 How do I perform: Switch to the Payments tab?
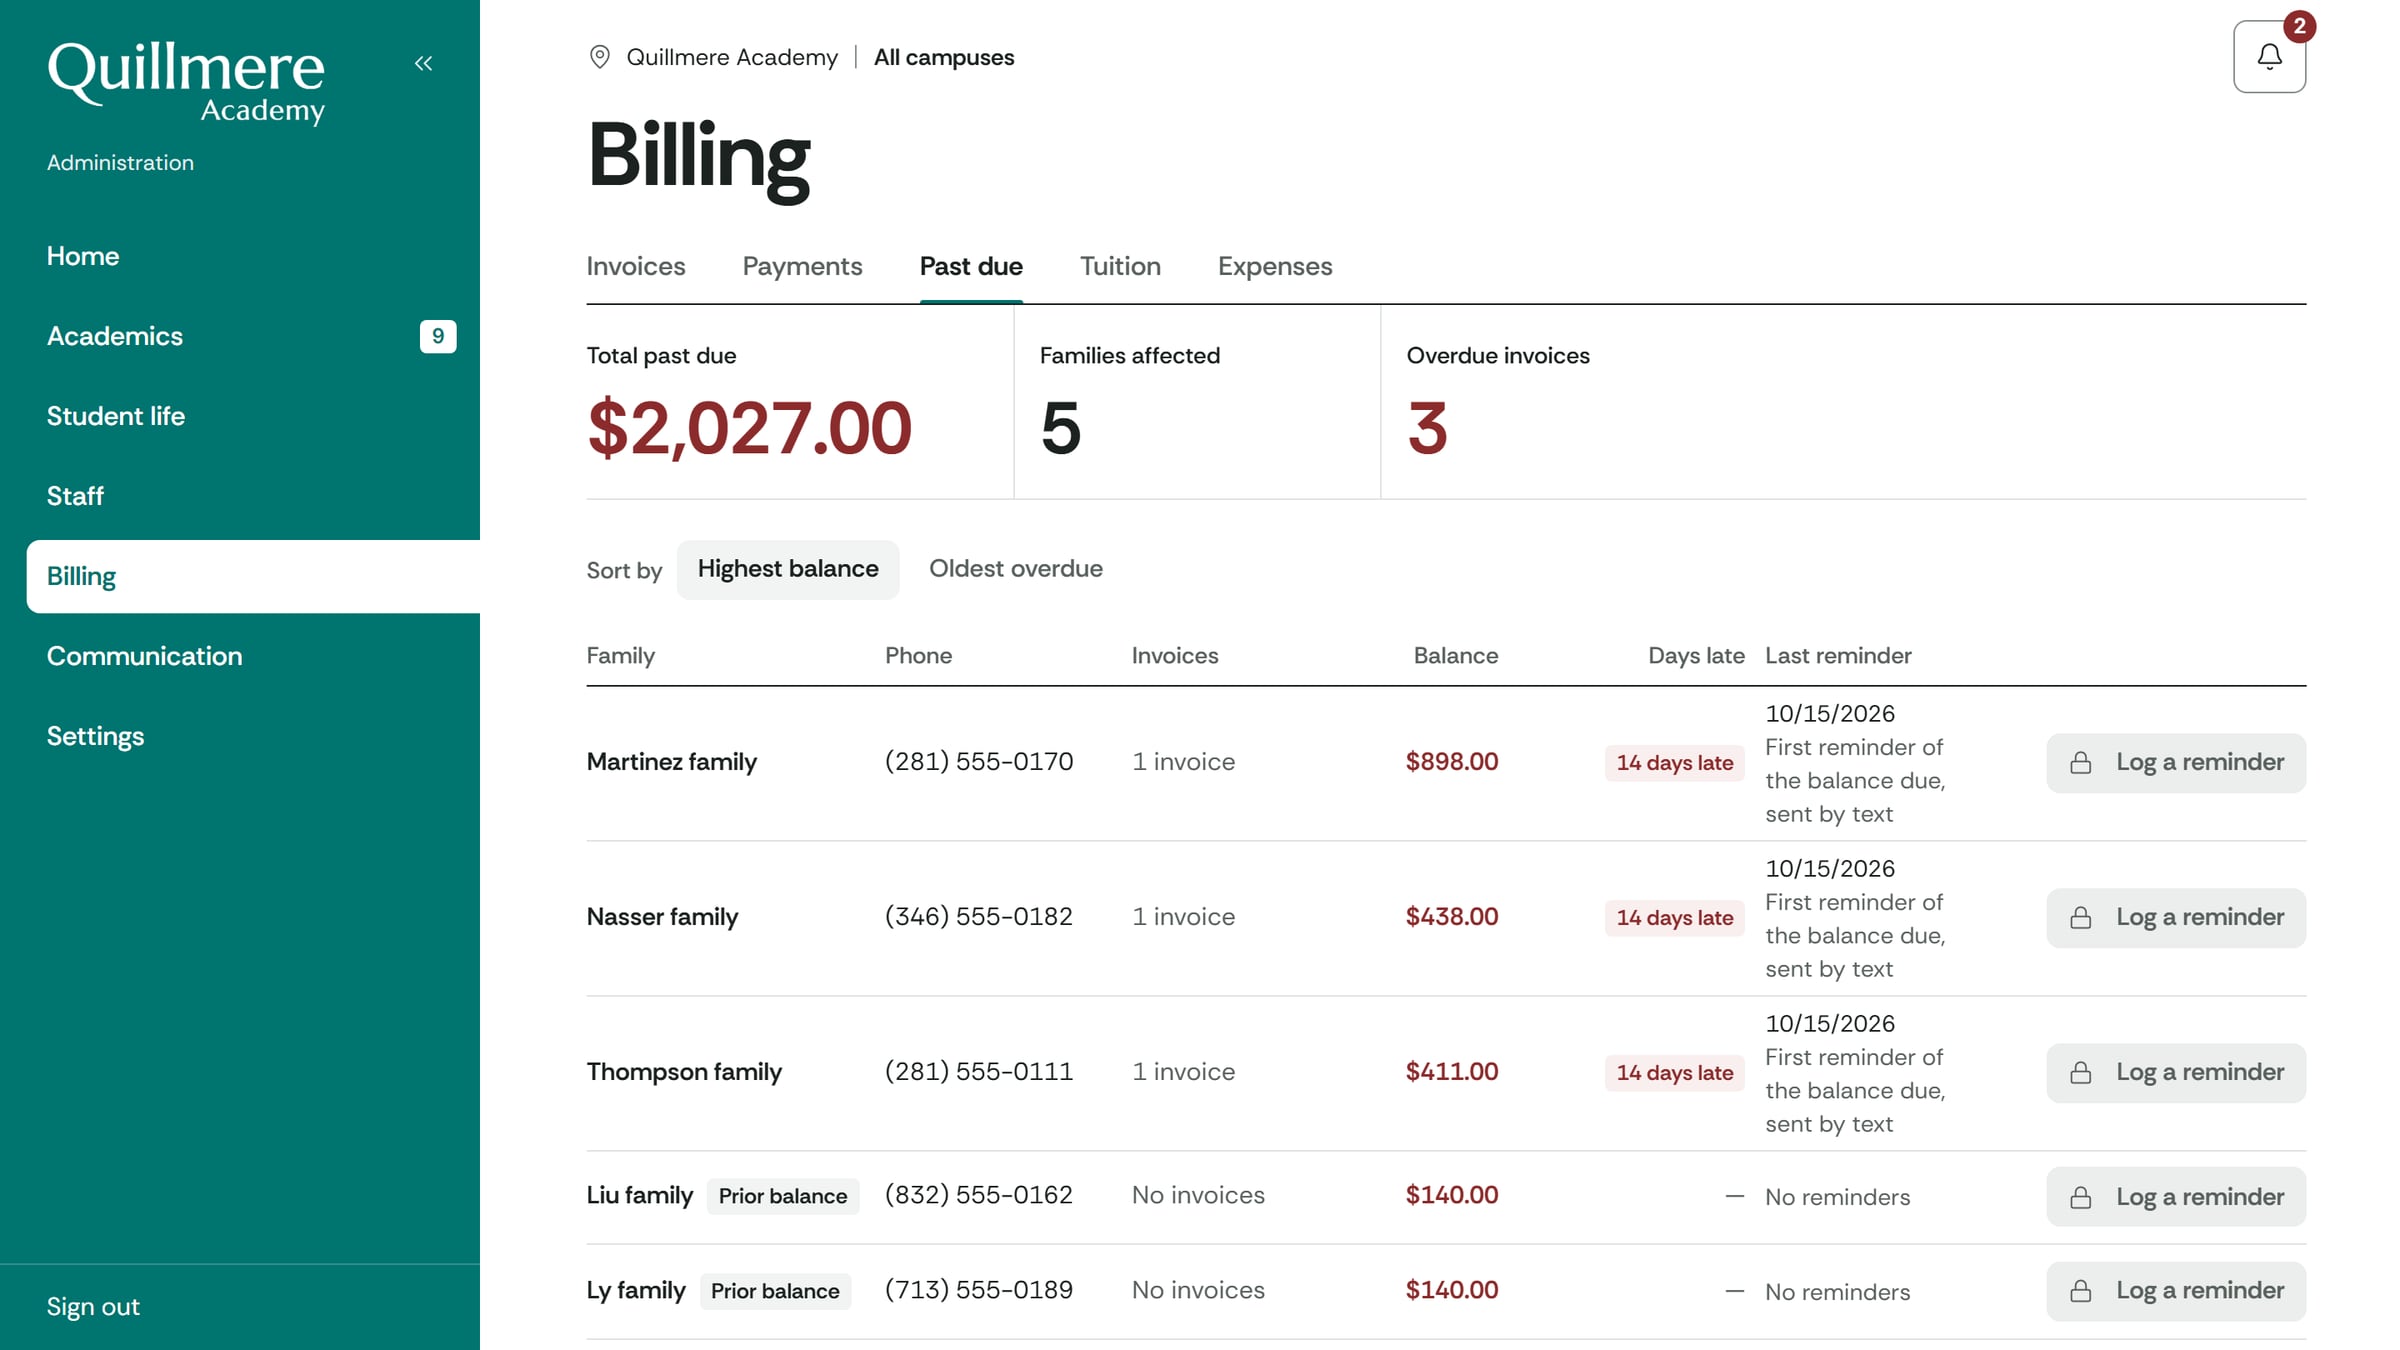coord(802,266)
